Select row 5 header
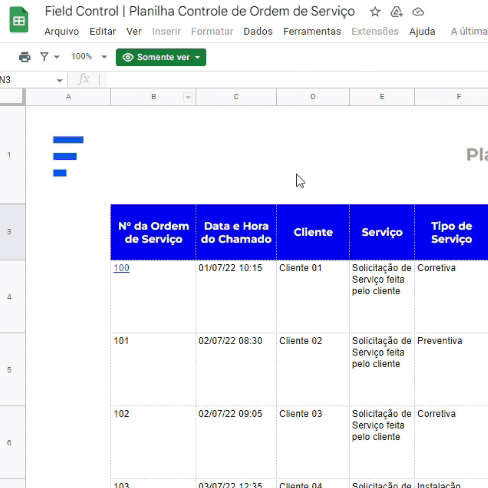The image size is (488, 488). 9,370
